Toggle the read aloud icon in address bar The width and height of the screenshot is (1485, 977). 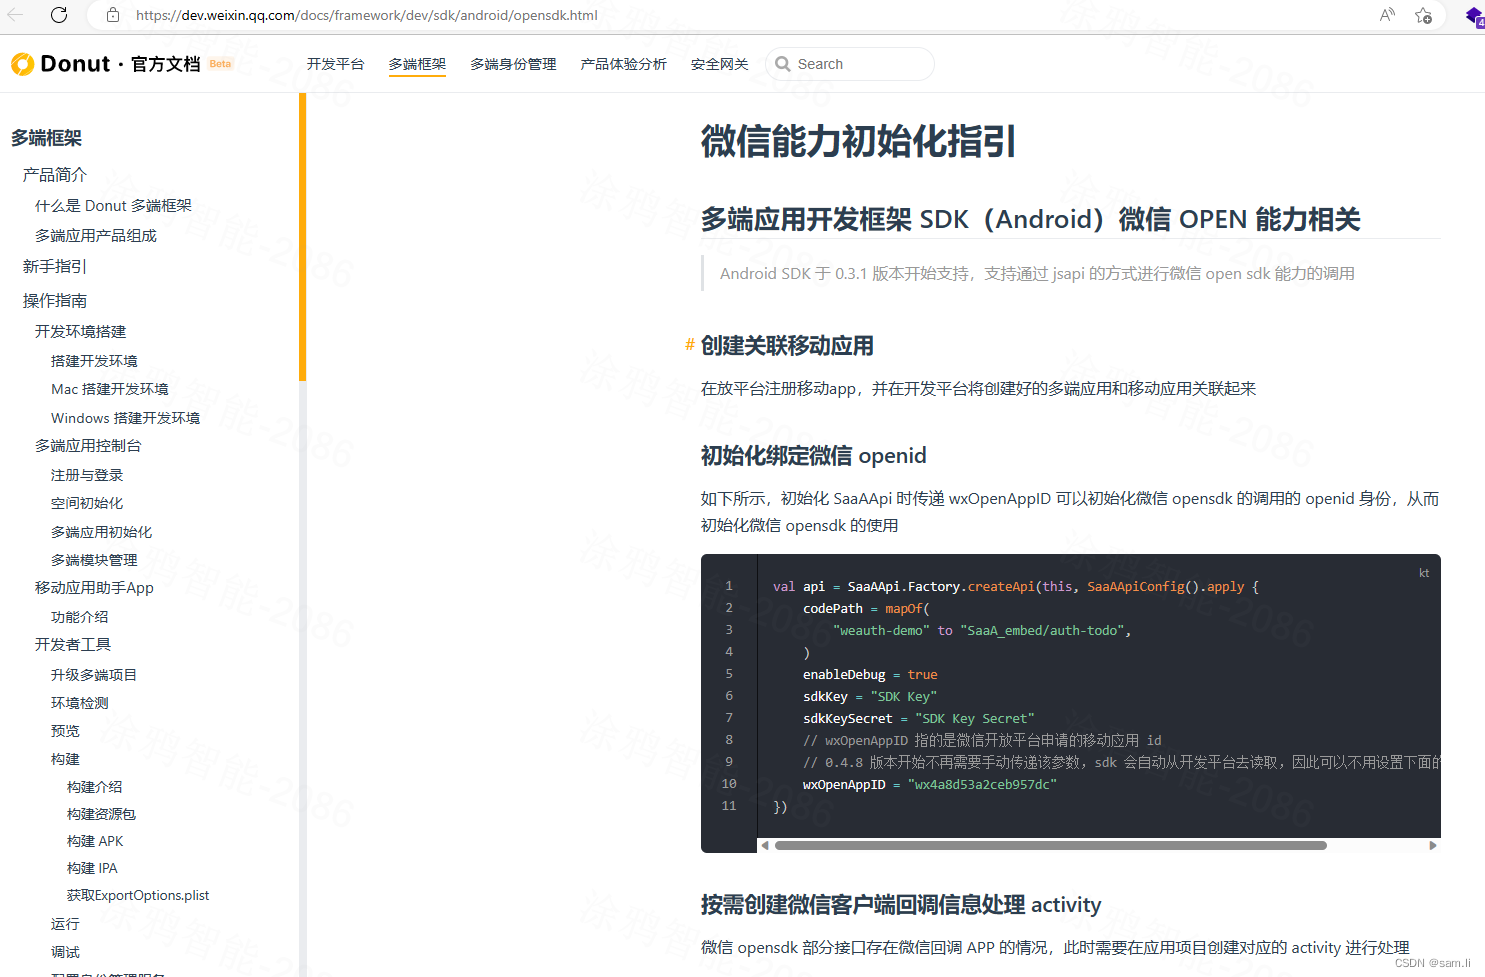1387,15
